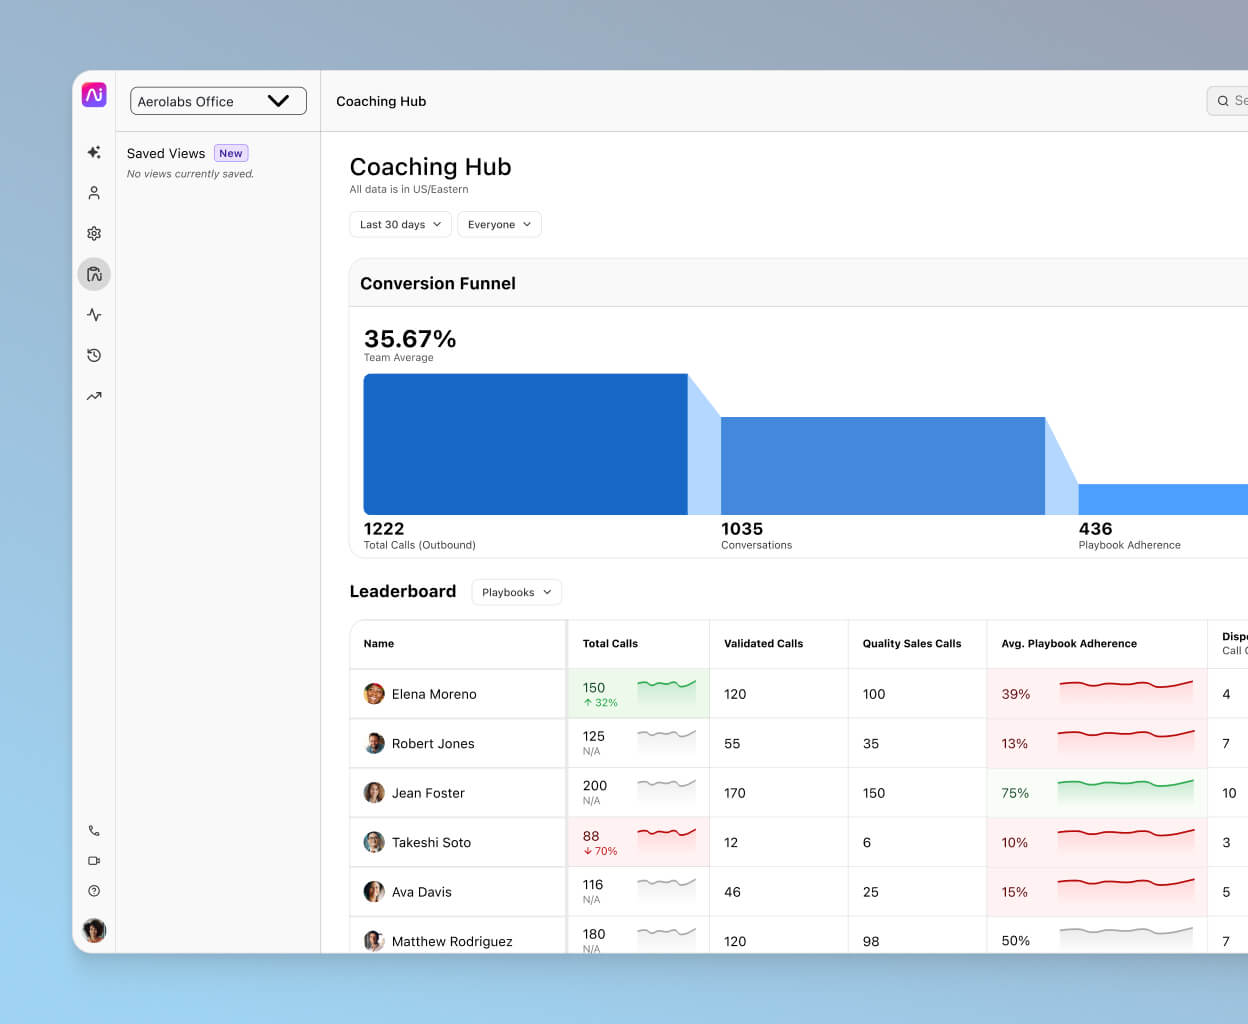
Task: Expand the Everyone filter dropdown
Action: (499, 224)
